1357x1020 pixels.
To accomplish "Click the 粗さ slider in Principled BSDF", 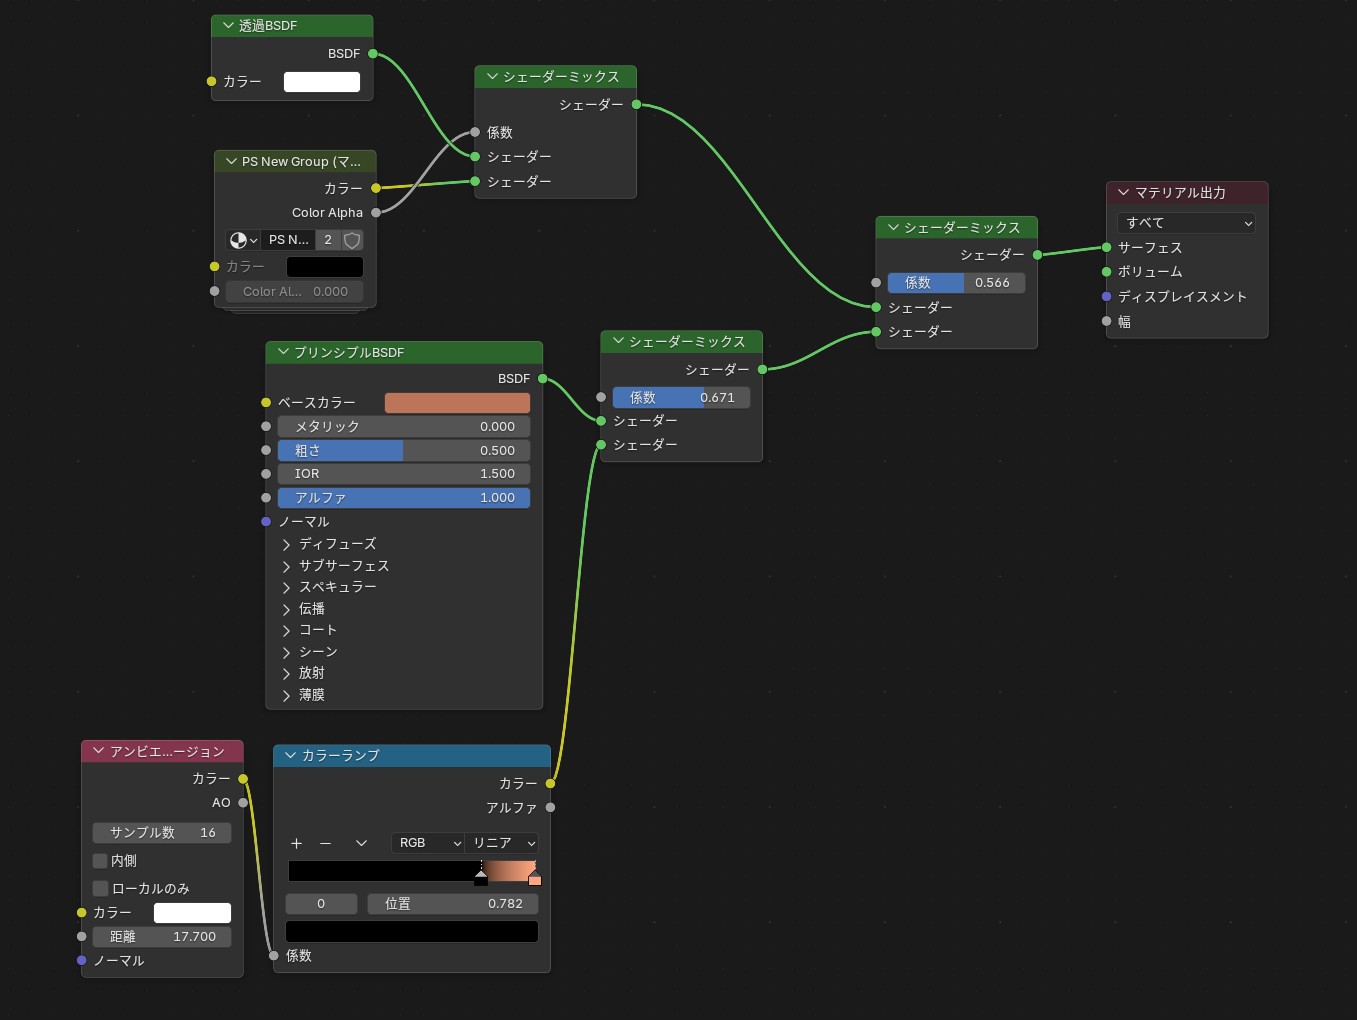I will pos(404,451).
